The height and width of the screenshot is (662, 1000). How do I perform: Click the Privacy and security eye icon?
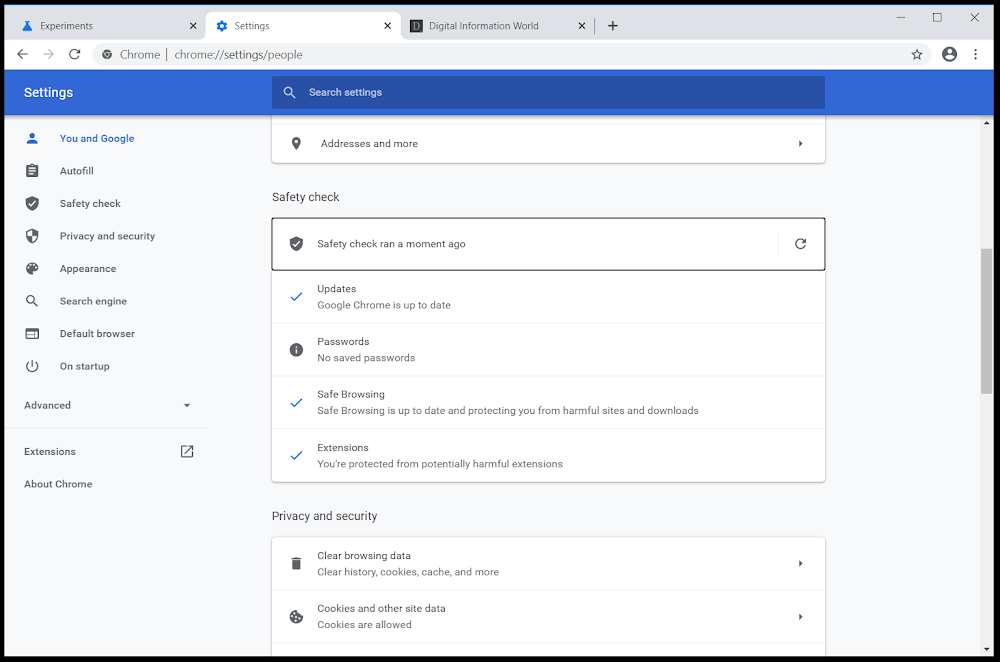(31, 235)
